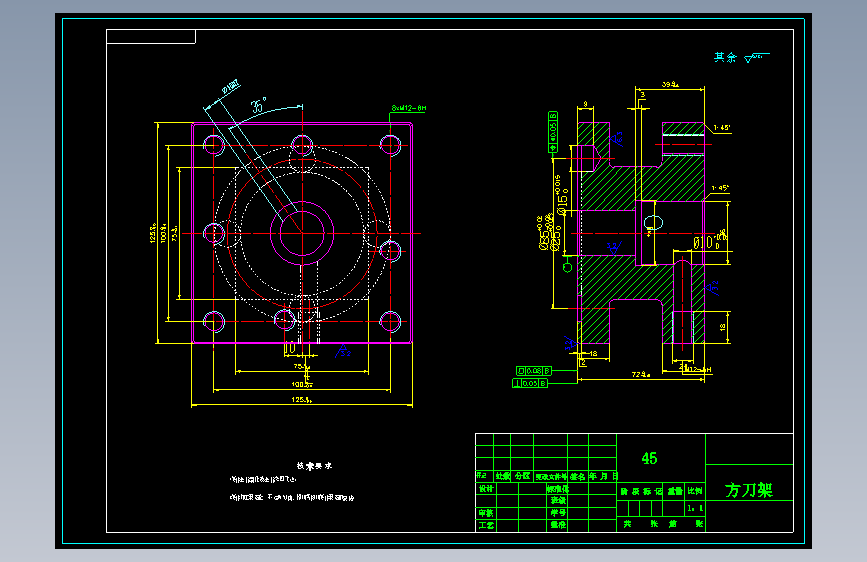Select the 3.2 roughness symbol below plan view
This screenshot has height=562, width=867.
(343, 351)
